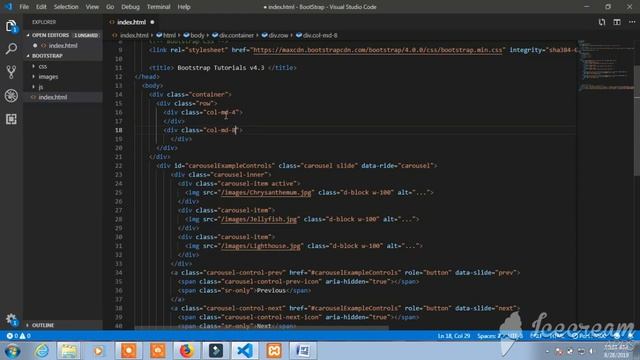Screen dimensions: 640x360
Task: Follow the /images/Chrysanthemum.jpg path link
Action: 266,192
